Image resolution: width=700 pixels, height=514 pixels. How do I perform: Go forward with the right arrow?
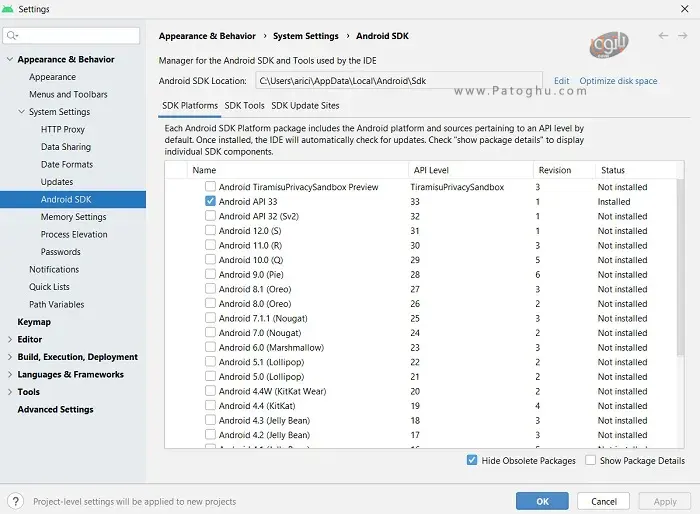(683, 36)
